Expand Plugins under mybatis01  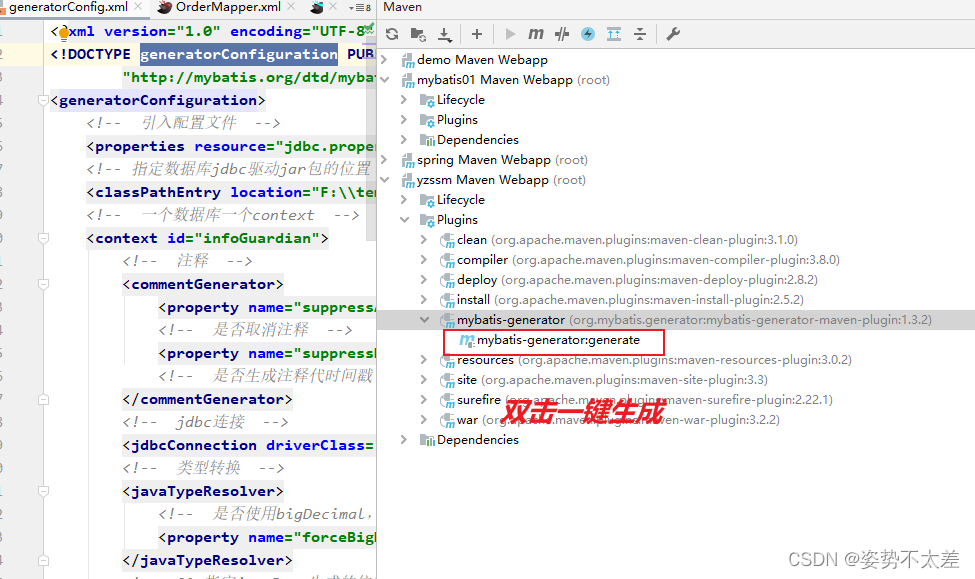tap(404, 119)
